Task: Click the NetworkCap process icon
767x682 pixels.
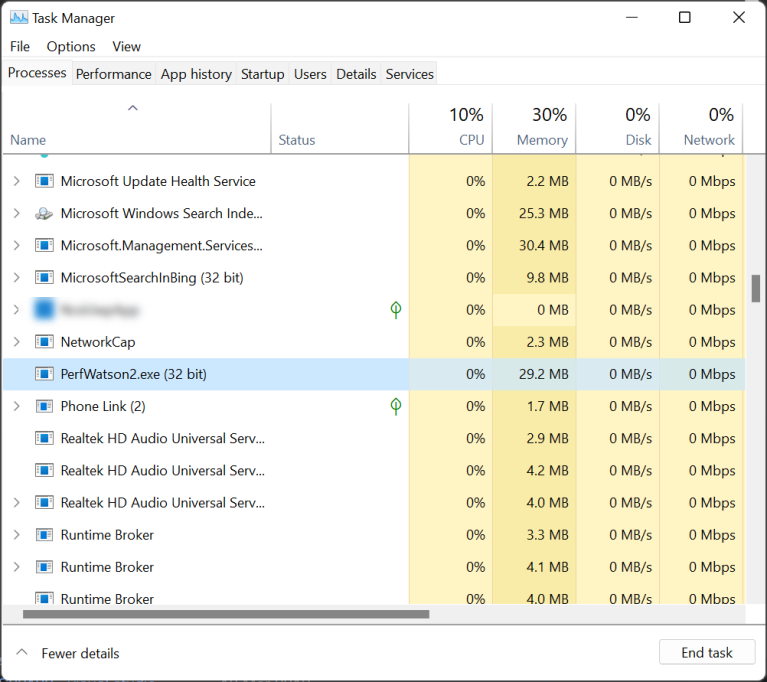Action: point(44,342)
